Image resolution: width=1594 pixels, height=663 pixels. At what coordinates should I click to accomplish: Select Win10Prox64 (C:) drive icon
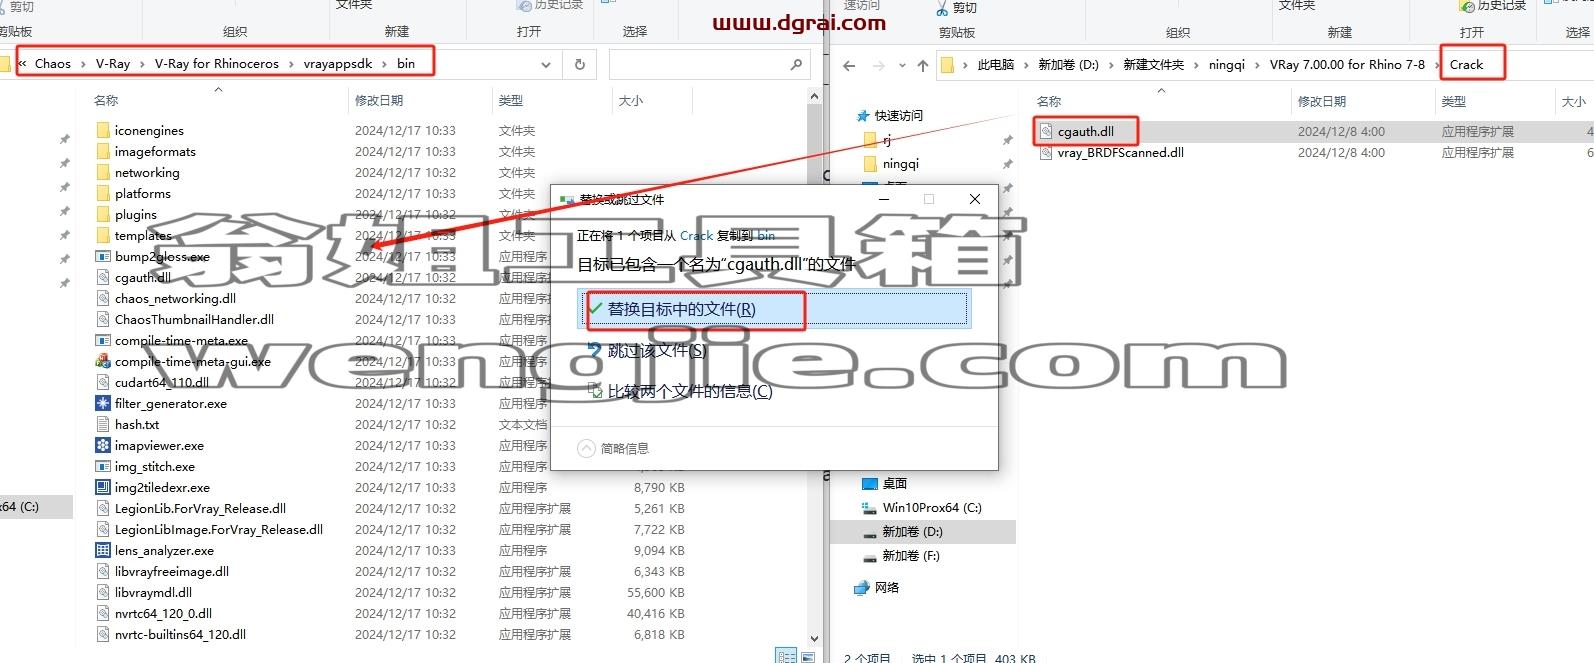(x=869, y=508)
